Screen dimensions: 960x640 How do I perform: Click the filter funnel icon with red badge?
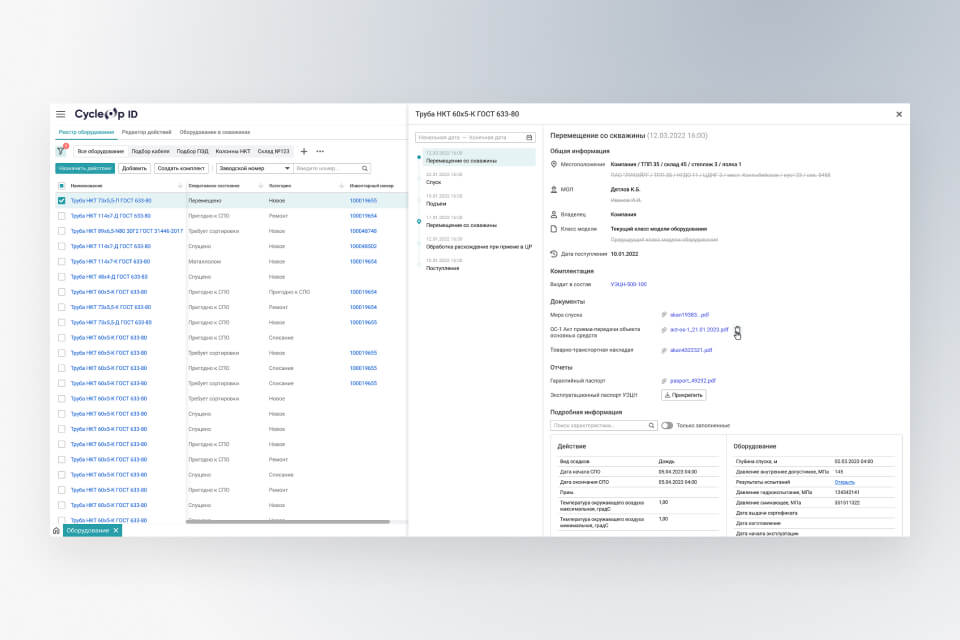coord(61,151)
